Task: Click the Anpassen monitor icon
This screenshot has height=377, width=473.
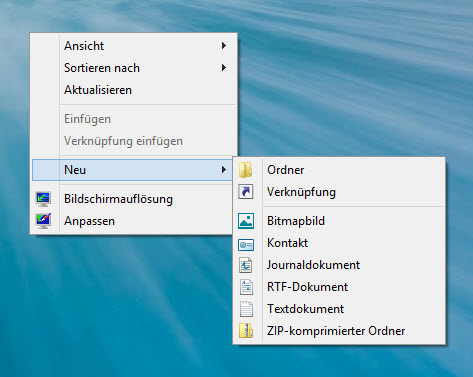Action: [x=43, y=221]
